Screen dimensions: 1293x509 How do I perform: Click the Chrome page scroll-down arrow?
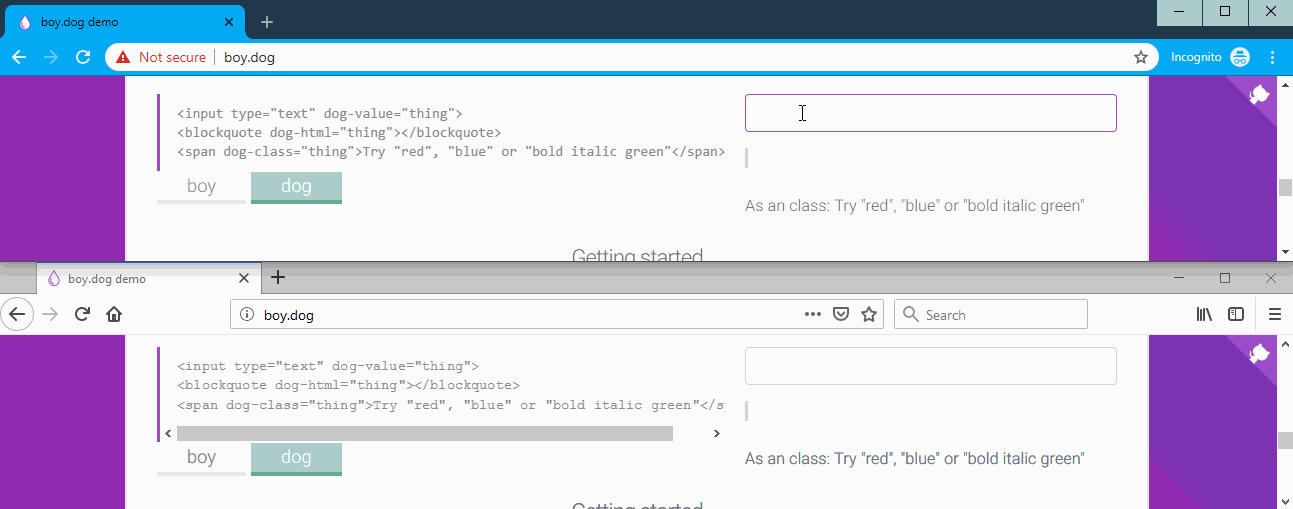click(1284, 252)
